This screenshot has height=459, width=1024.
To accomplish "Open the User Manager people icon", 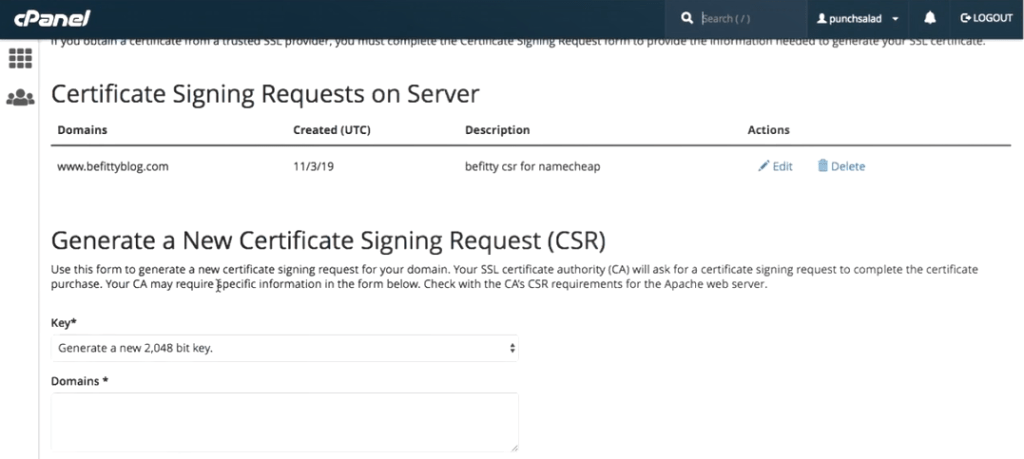I will pyautogui.click(x=20, y=98).
